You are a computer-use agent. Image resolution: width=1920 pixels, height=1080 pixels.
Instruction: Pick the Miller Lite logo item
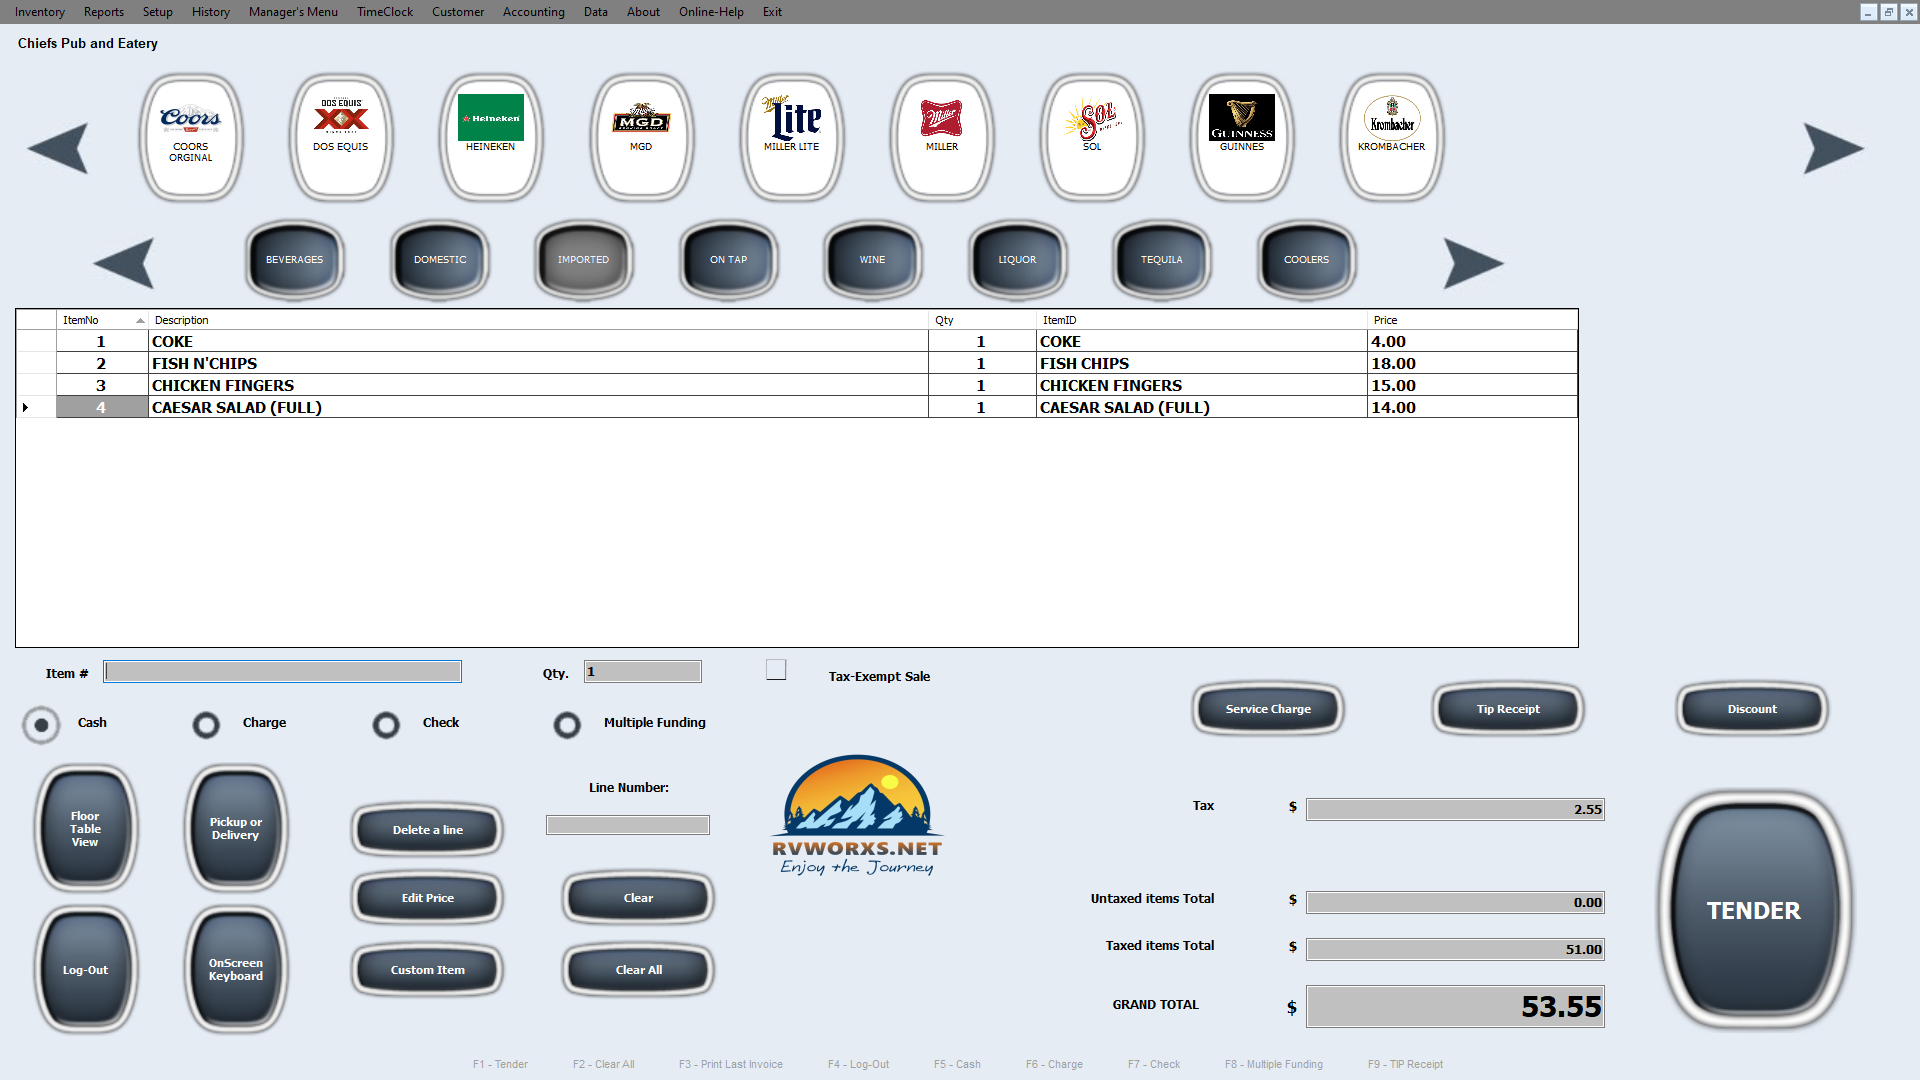(791, 135)
